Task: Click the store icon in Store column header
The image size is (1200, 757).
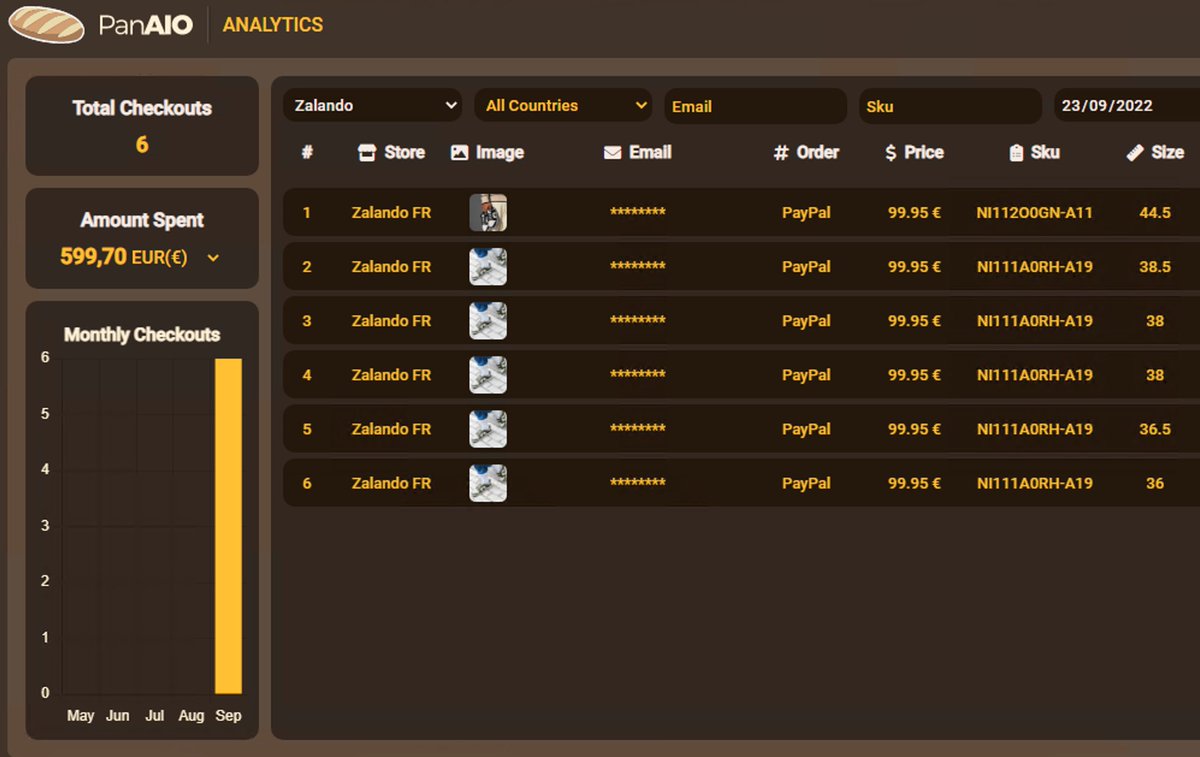Action: point(366,153)
